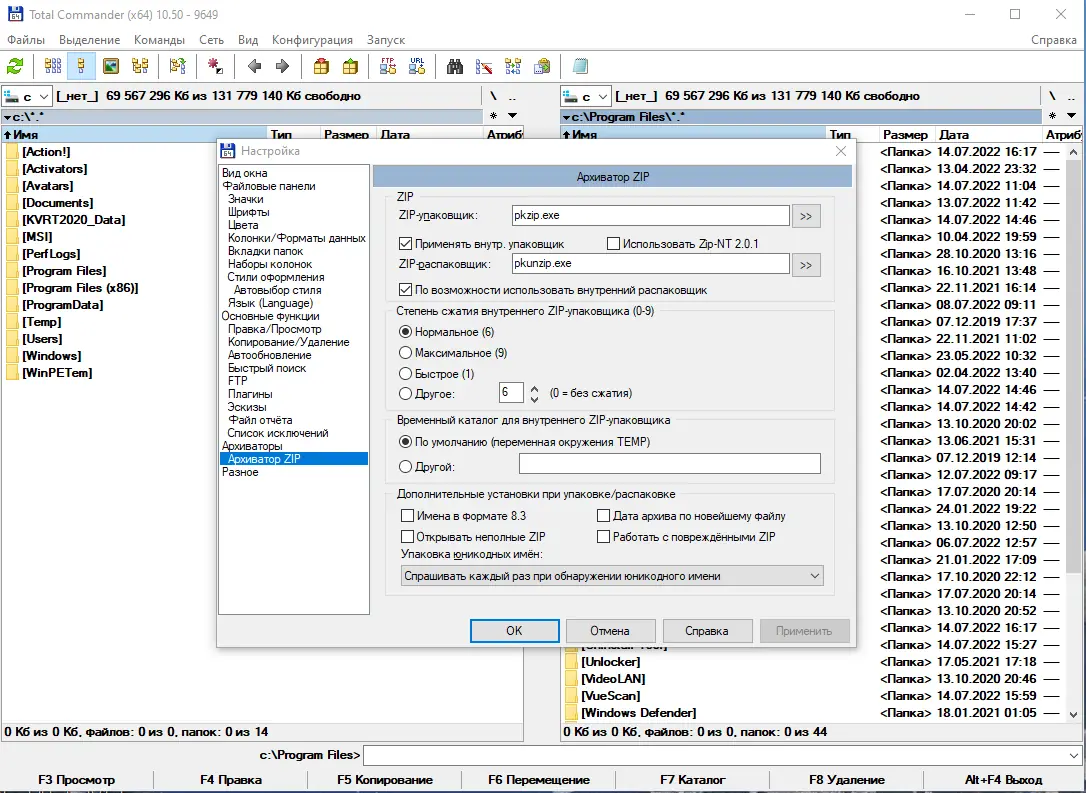Click the right panel favorites asterisk button
Screen dimensions: 1086x793
1052,116
